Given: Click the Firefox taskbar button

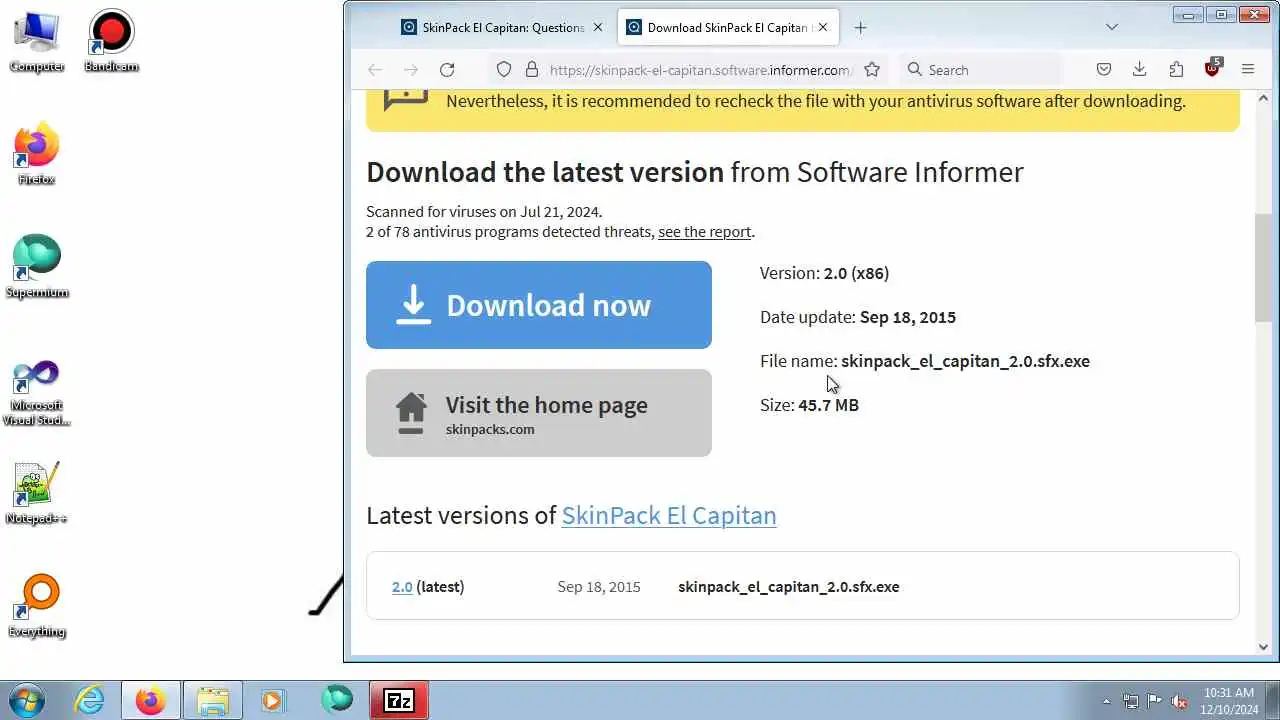Looking at the screenshot, I should [151, 700].
